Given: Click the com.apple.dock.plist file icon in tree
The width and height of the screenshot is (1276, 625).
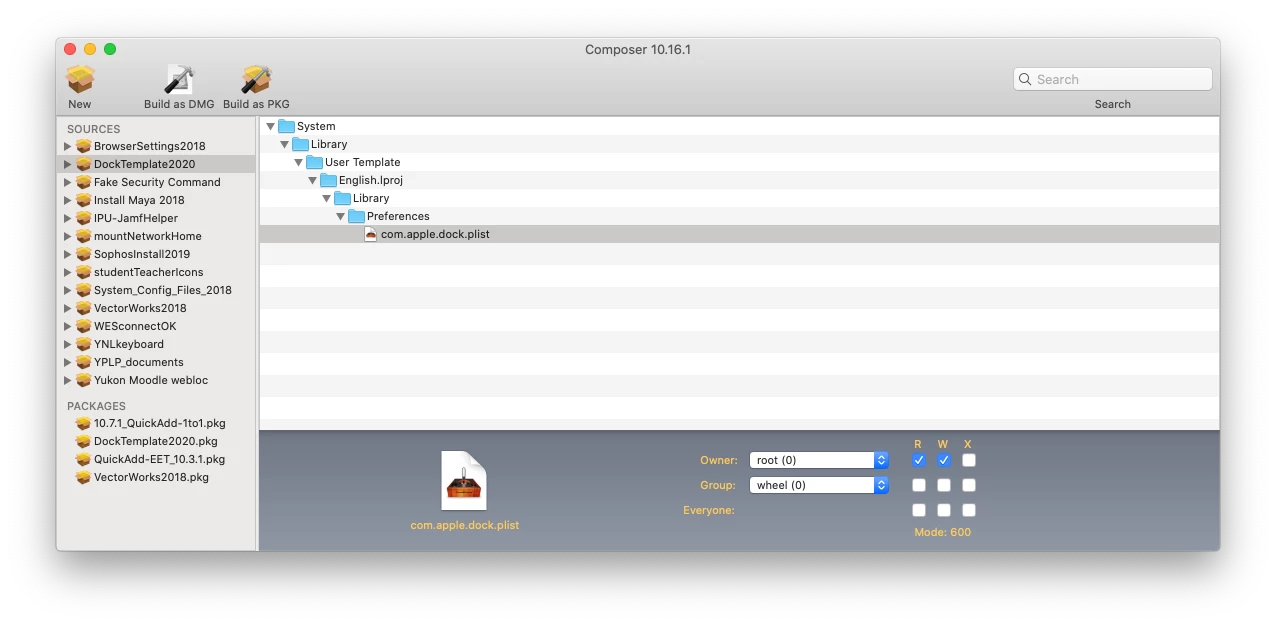Looking at the screenshot, I should 370,234.
